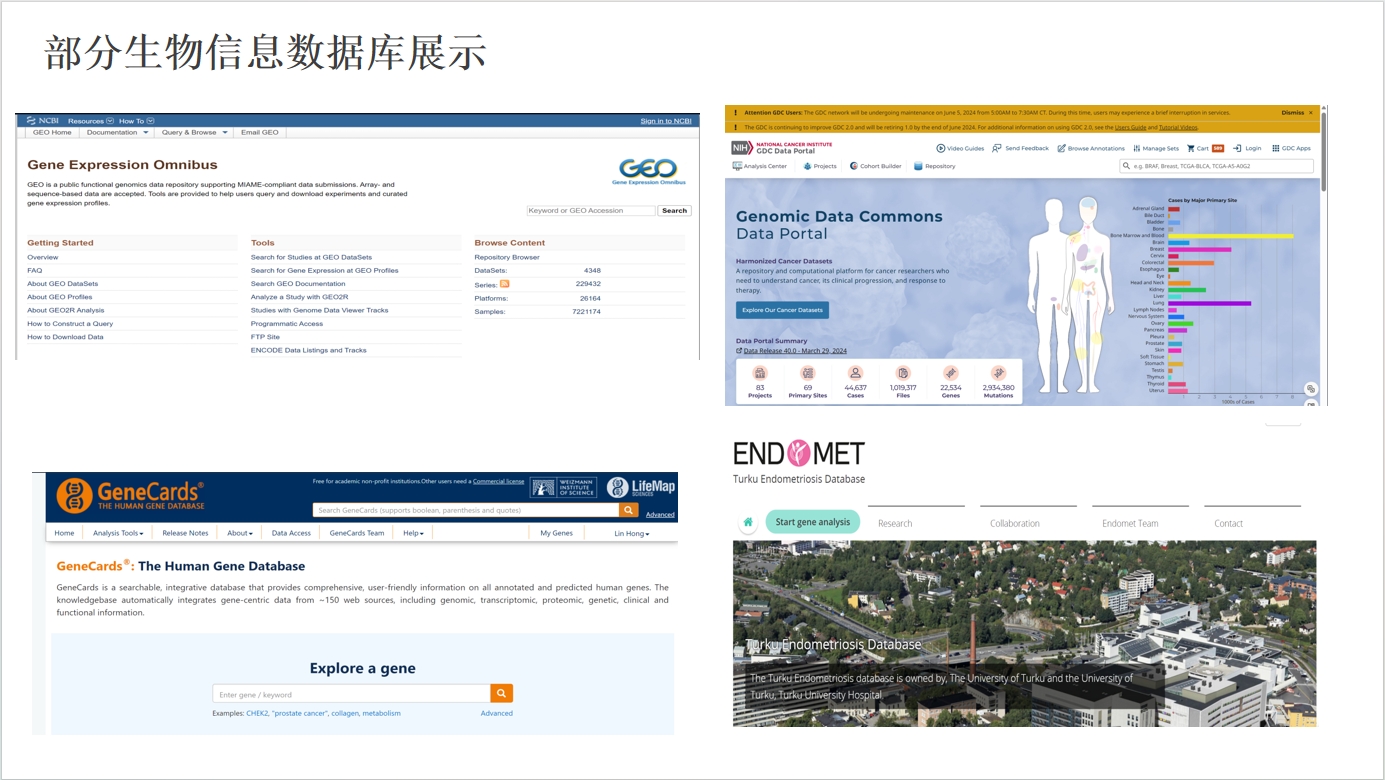Viewport: 1385px width, 780px height.
Task: Click the 22,534 Genes summary icon
Action: click(950, 373)
